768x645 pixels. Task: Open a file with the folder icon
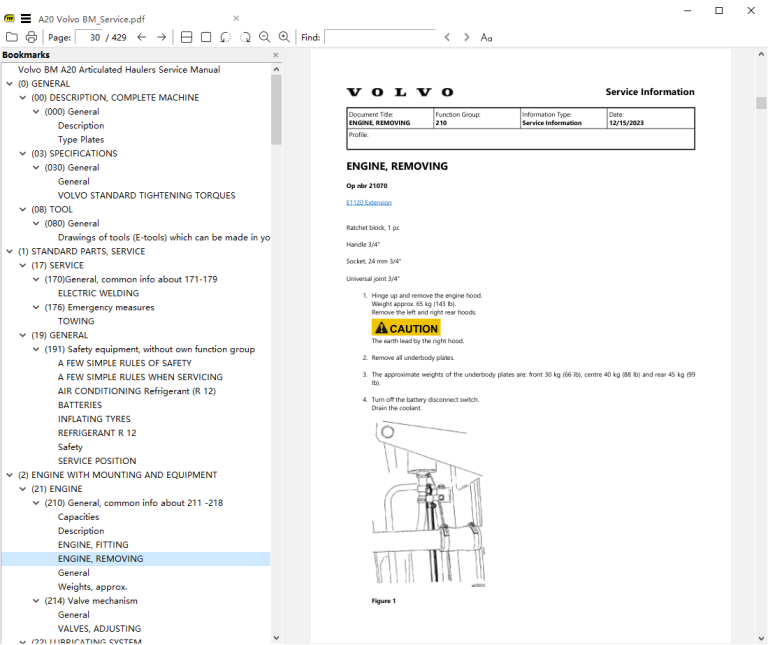tap(12, 37)
